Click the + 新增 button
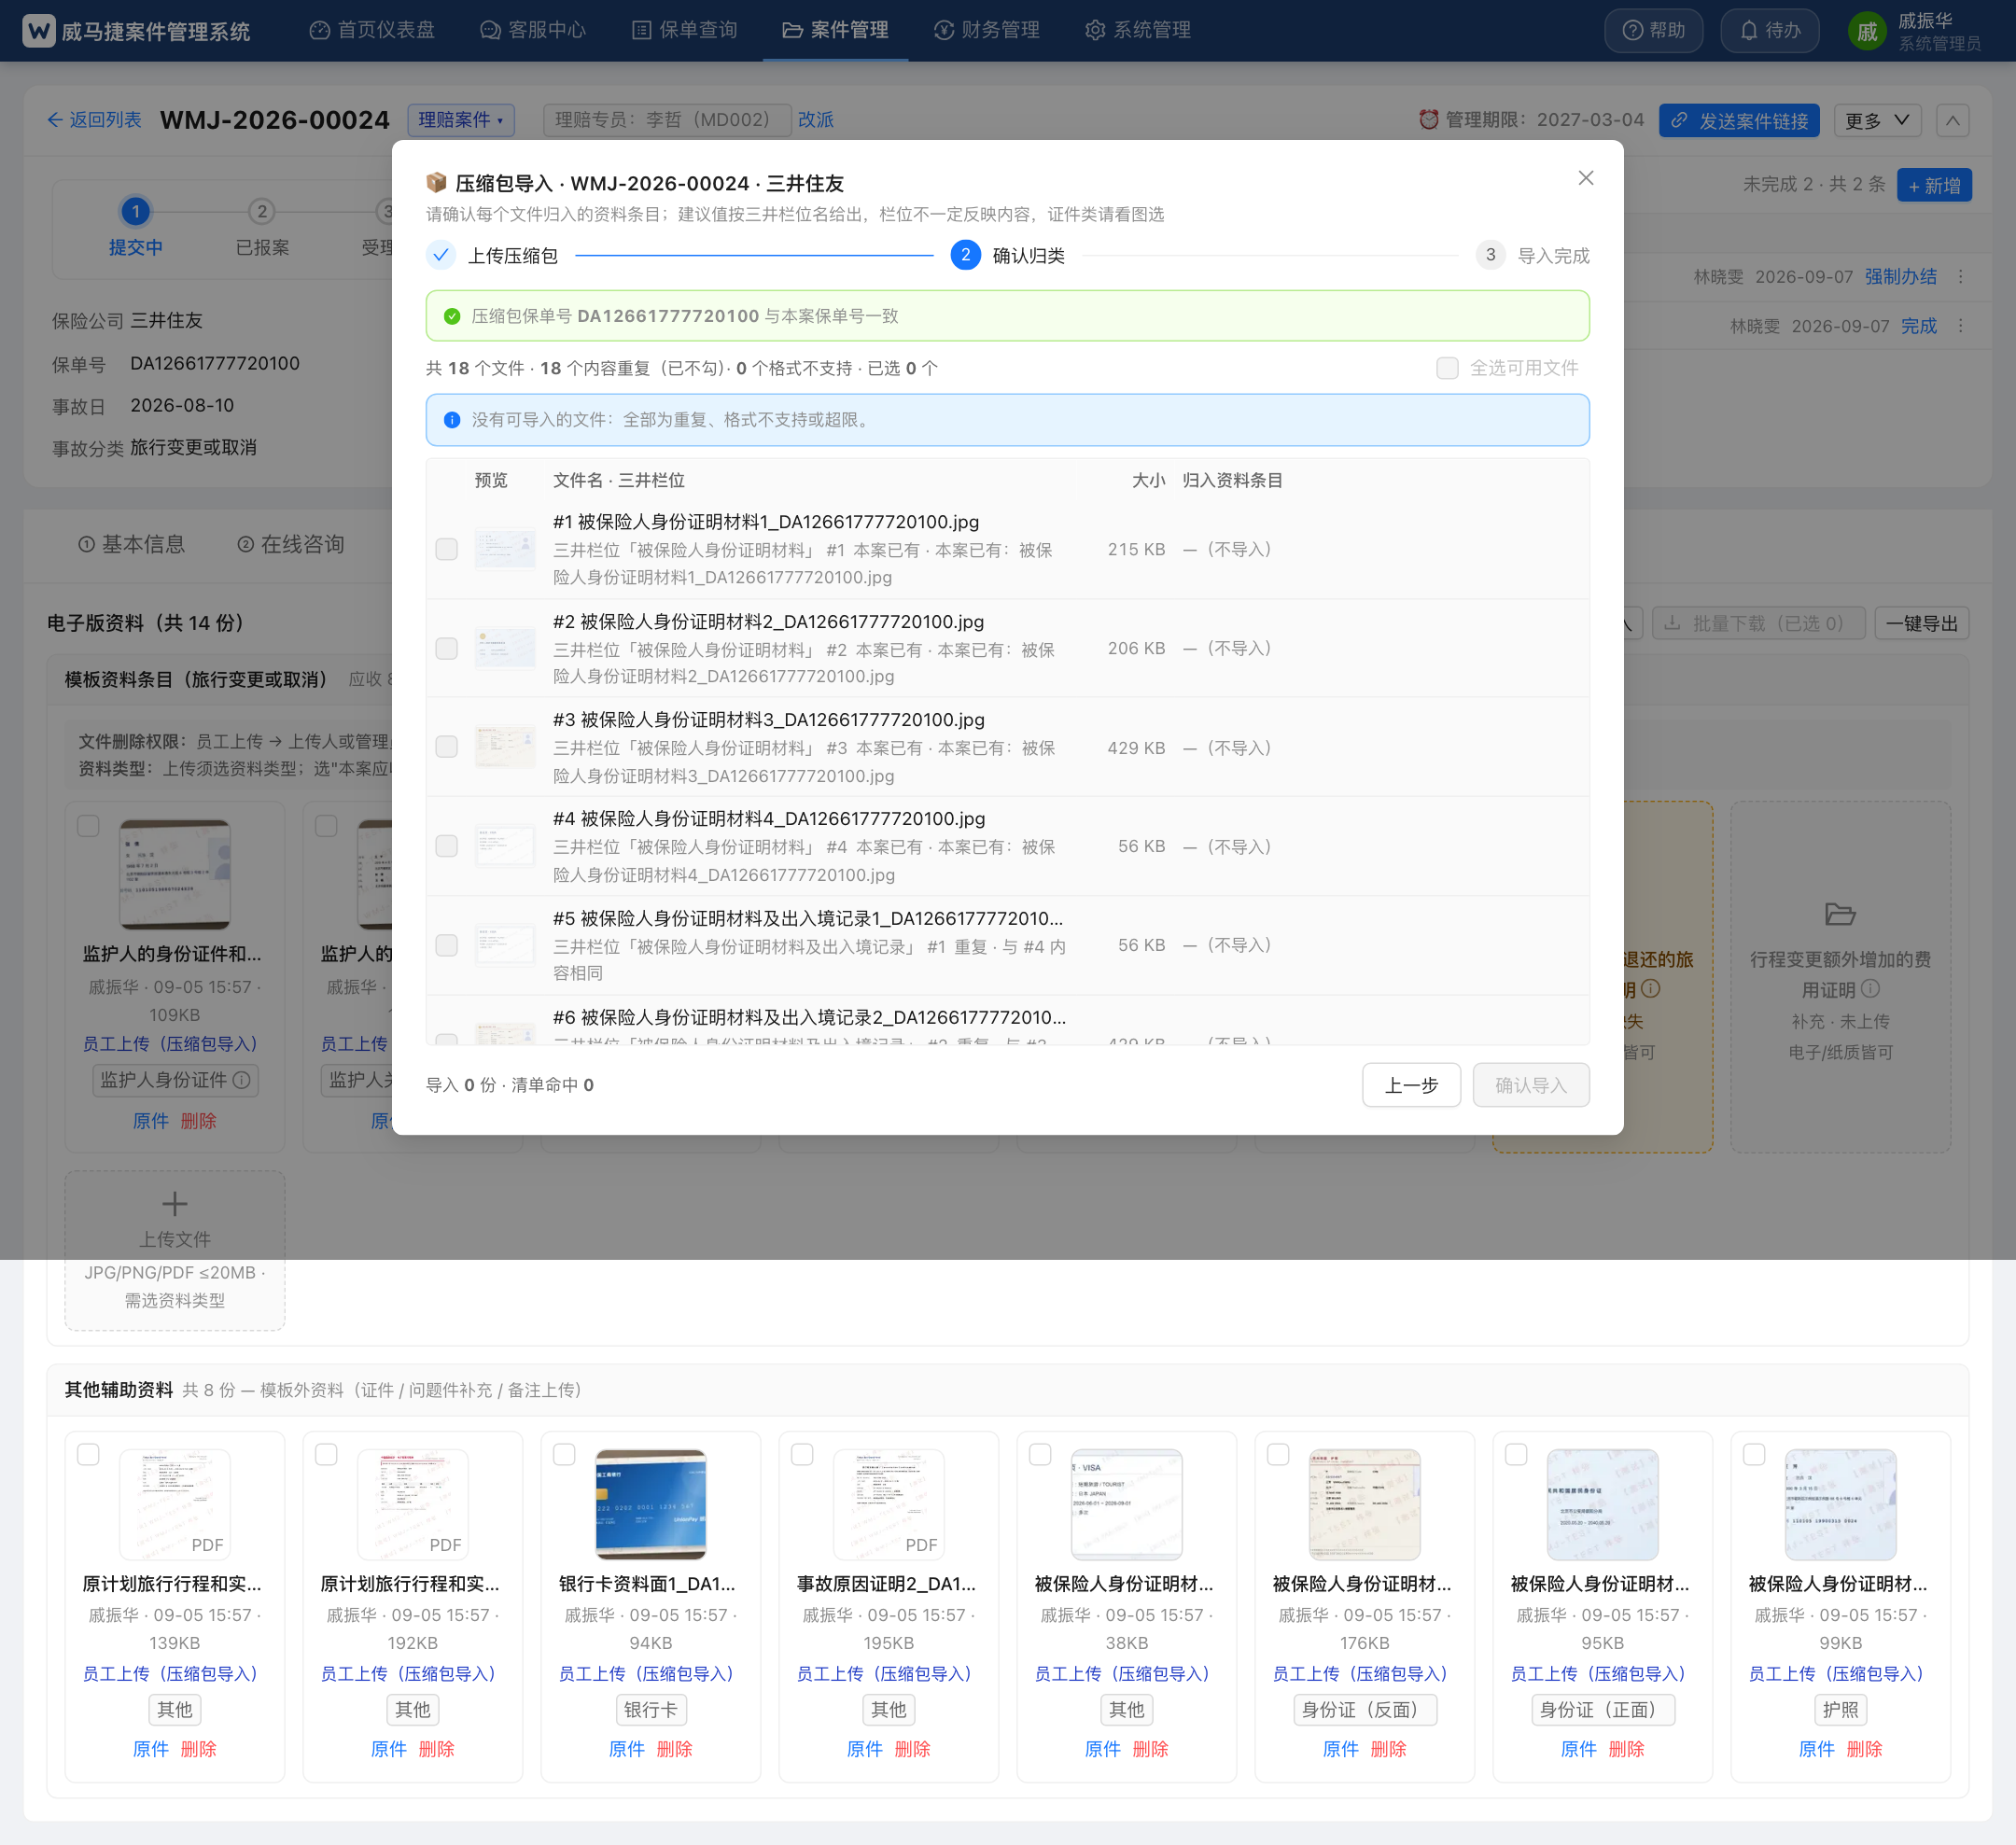Image resolution: width=2016 pixels, height=1845 pixels. point(1934,185)
